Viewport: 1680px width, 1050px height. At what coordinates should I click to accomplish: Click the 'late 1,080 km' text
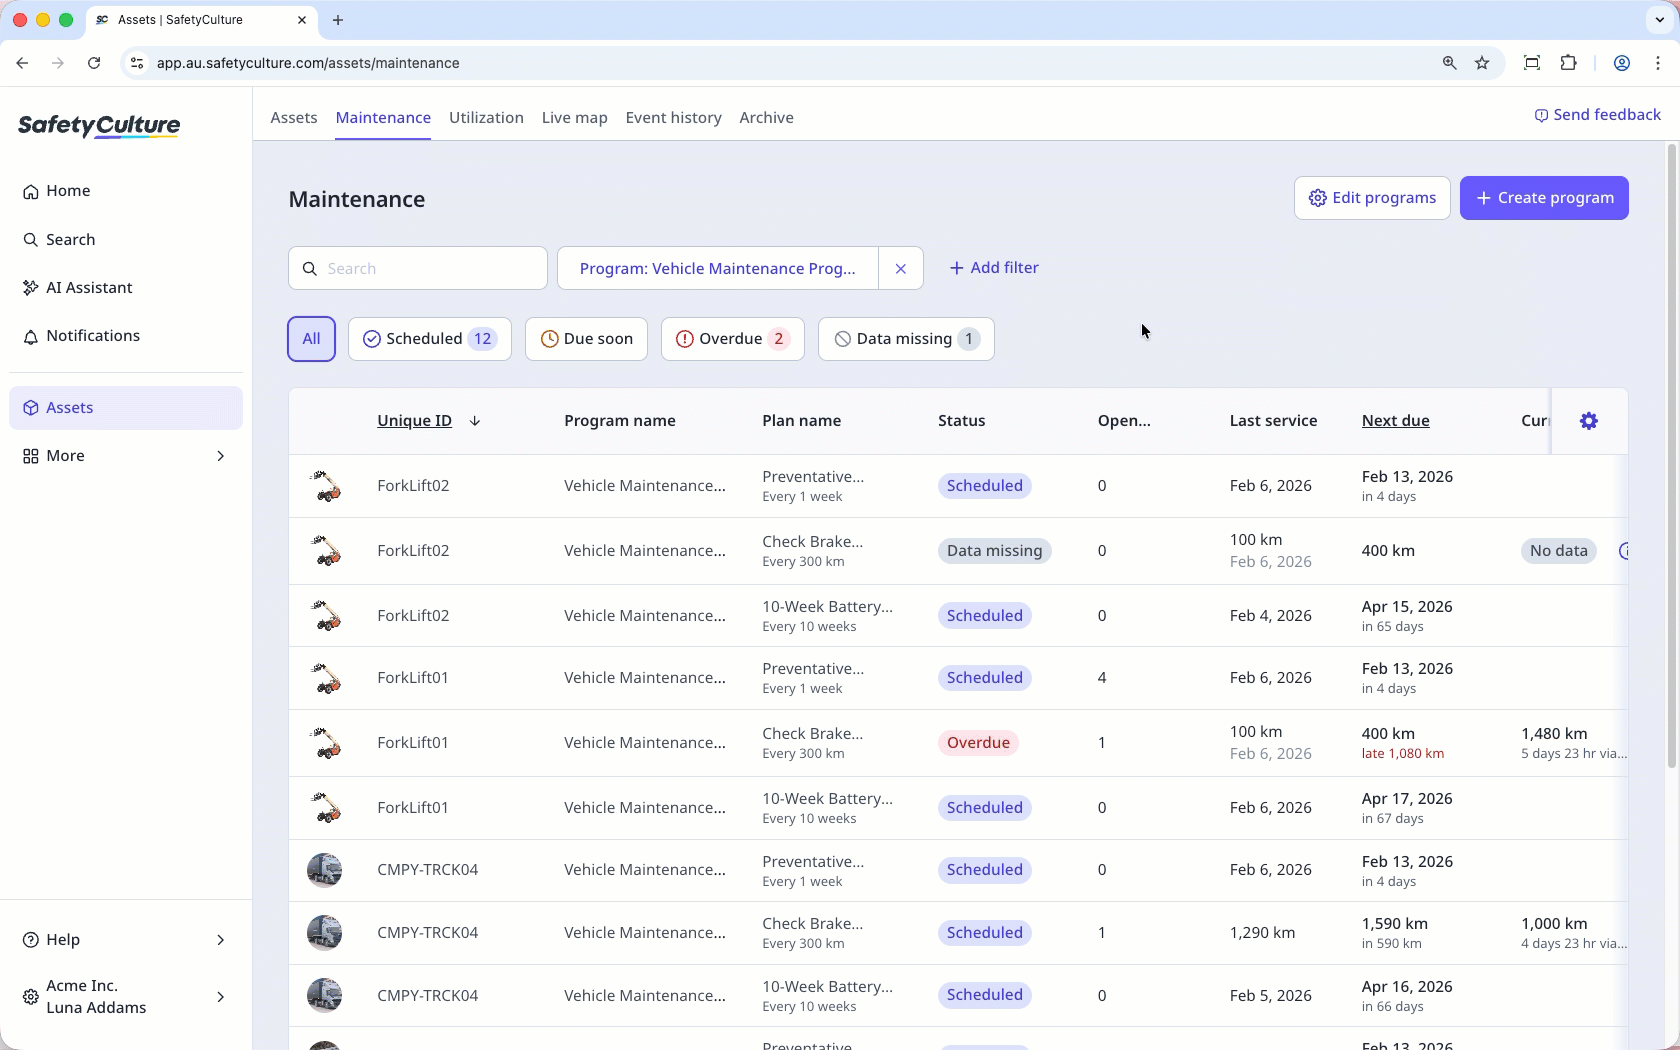click(x=1403, y=754)
